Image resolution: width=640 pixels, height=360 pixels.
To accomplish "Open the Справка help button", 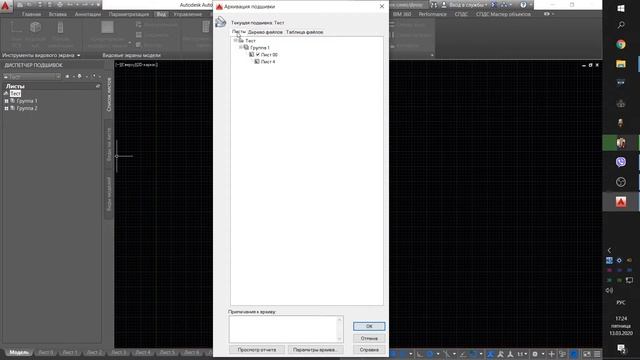I will tap(369, 350).
